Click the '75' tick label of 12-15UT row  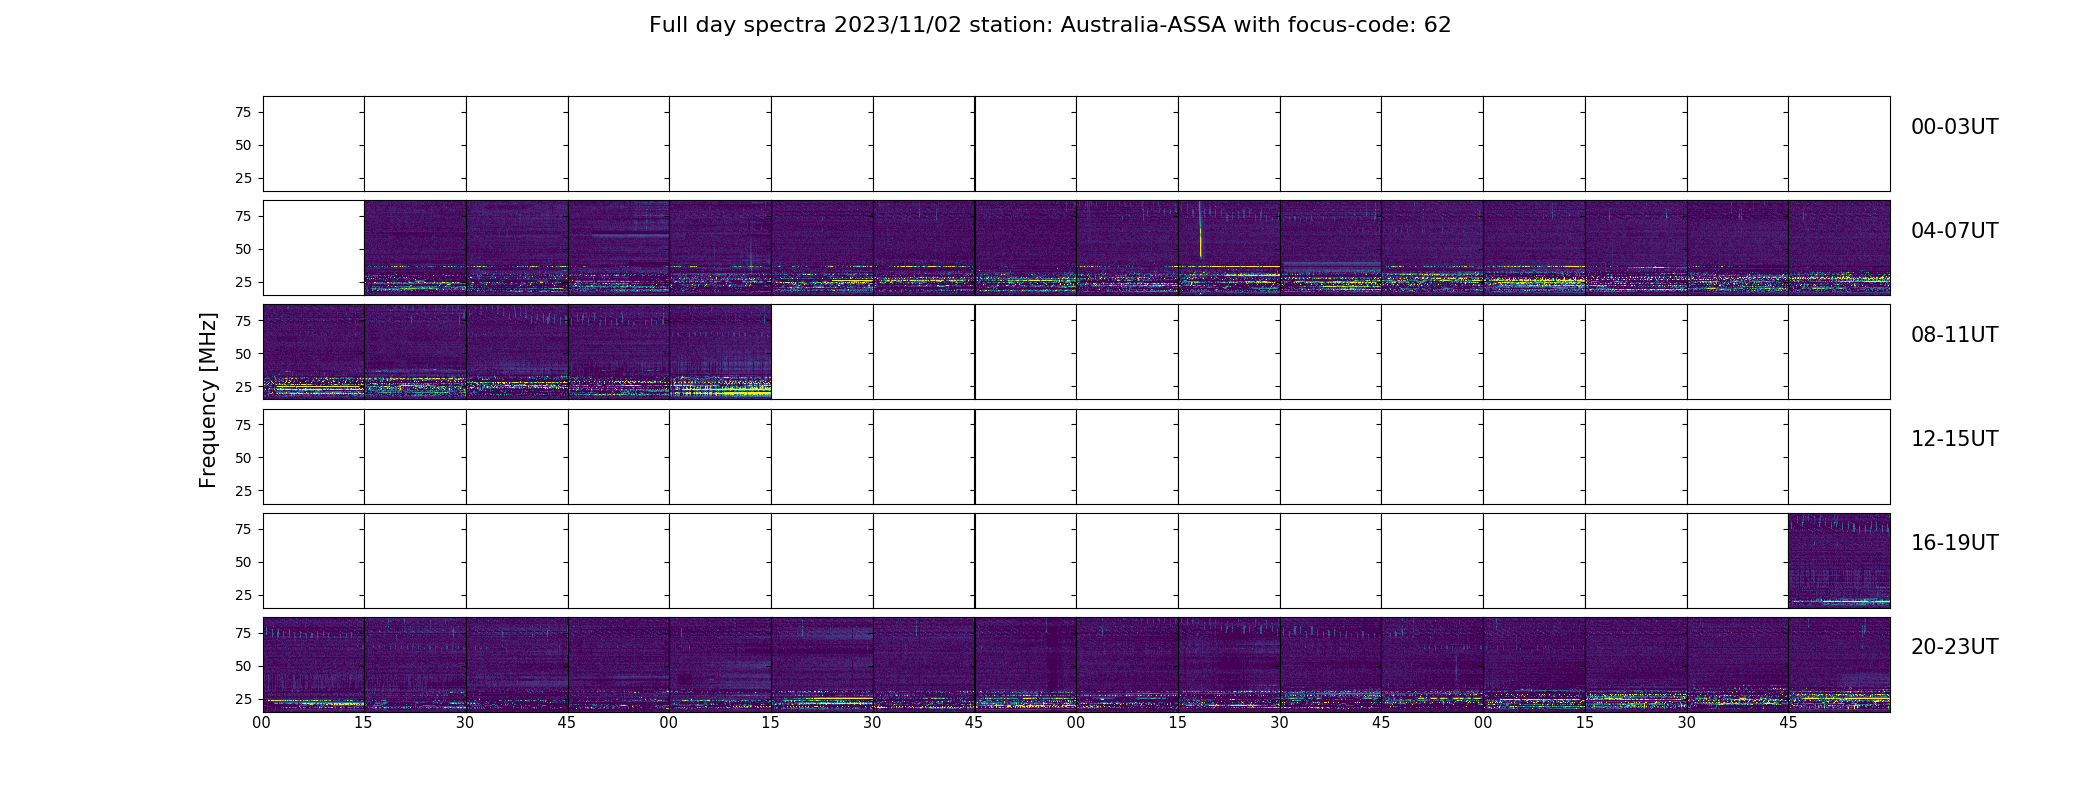pos(243,425)
